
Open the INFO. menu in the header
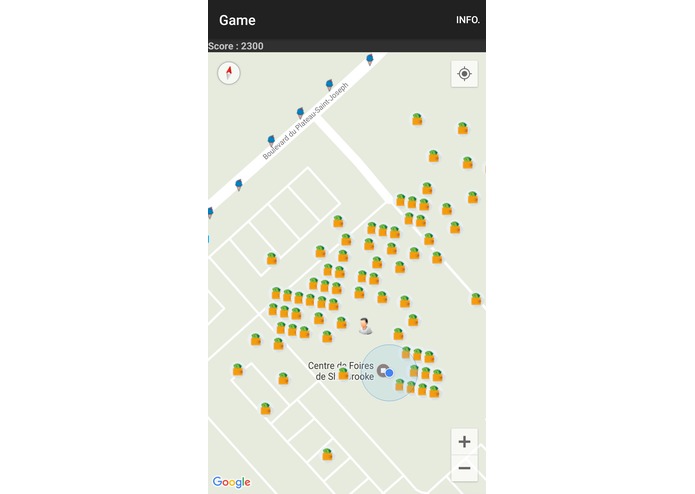[468, 20]
